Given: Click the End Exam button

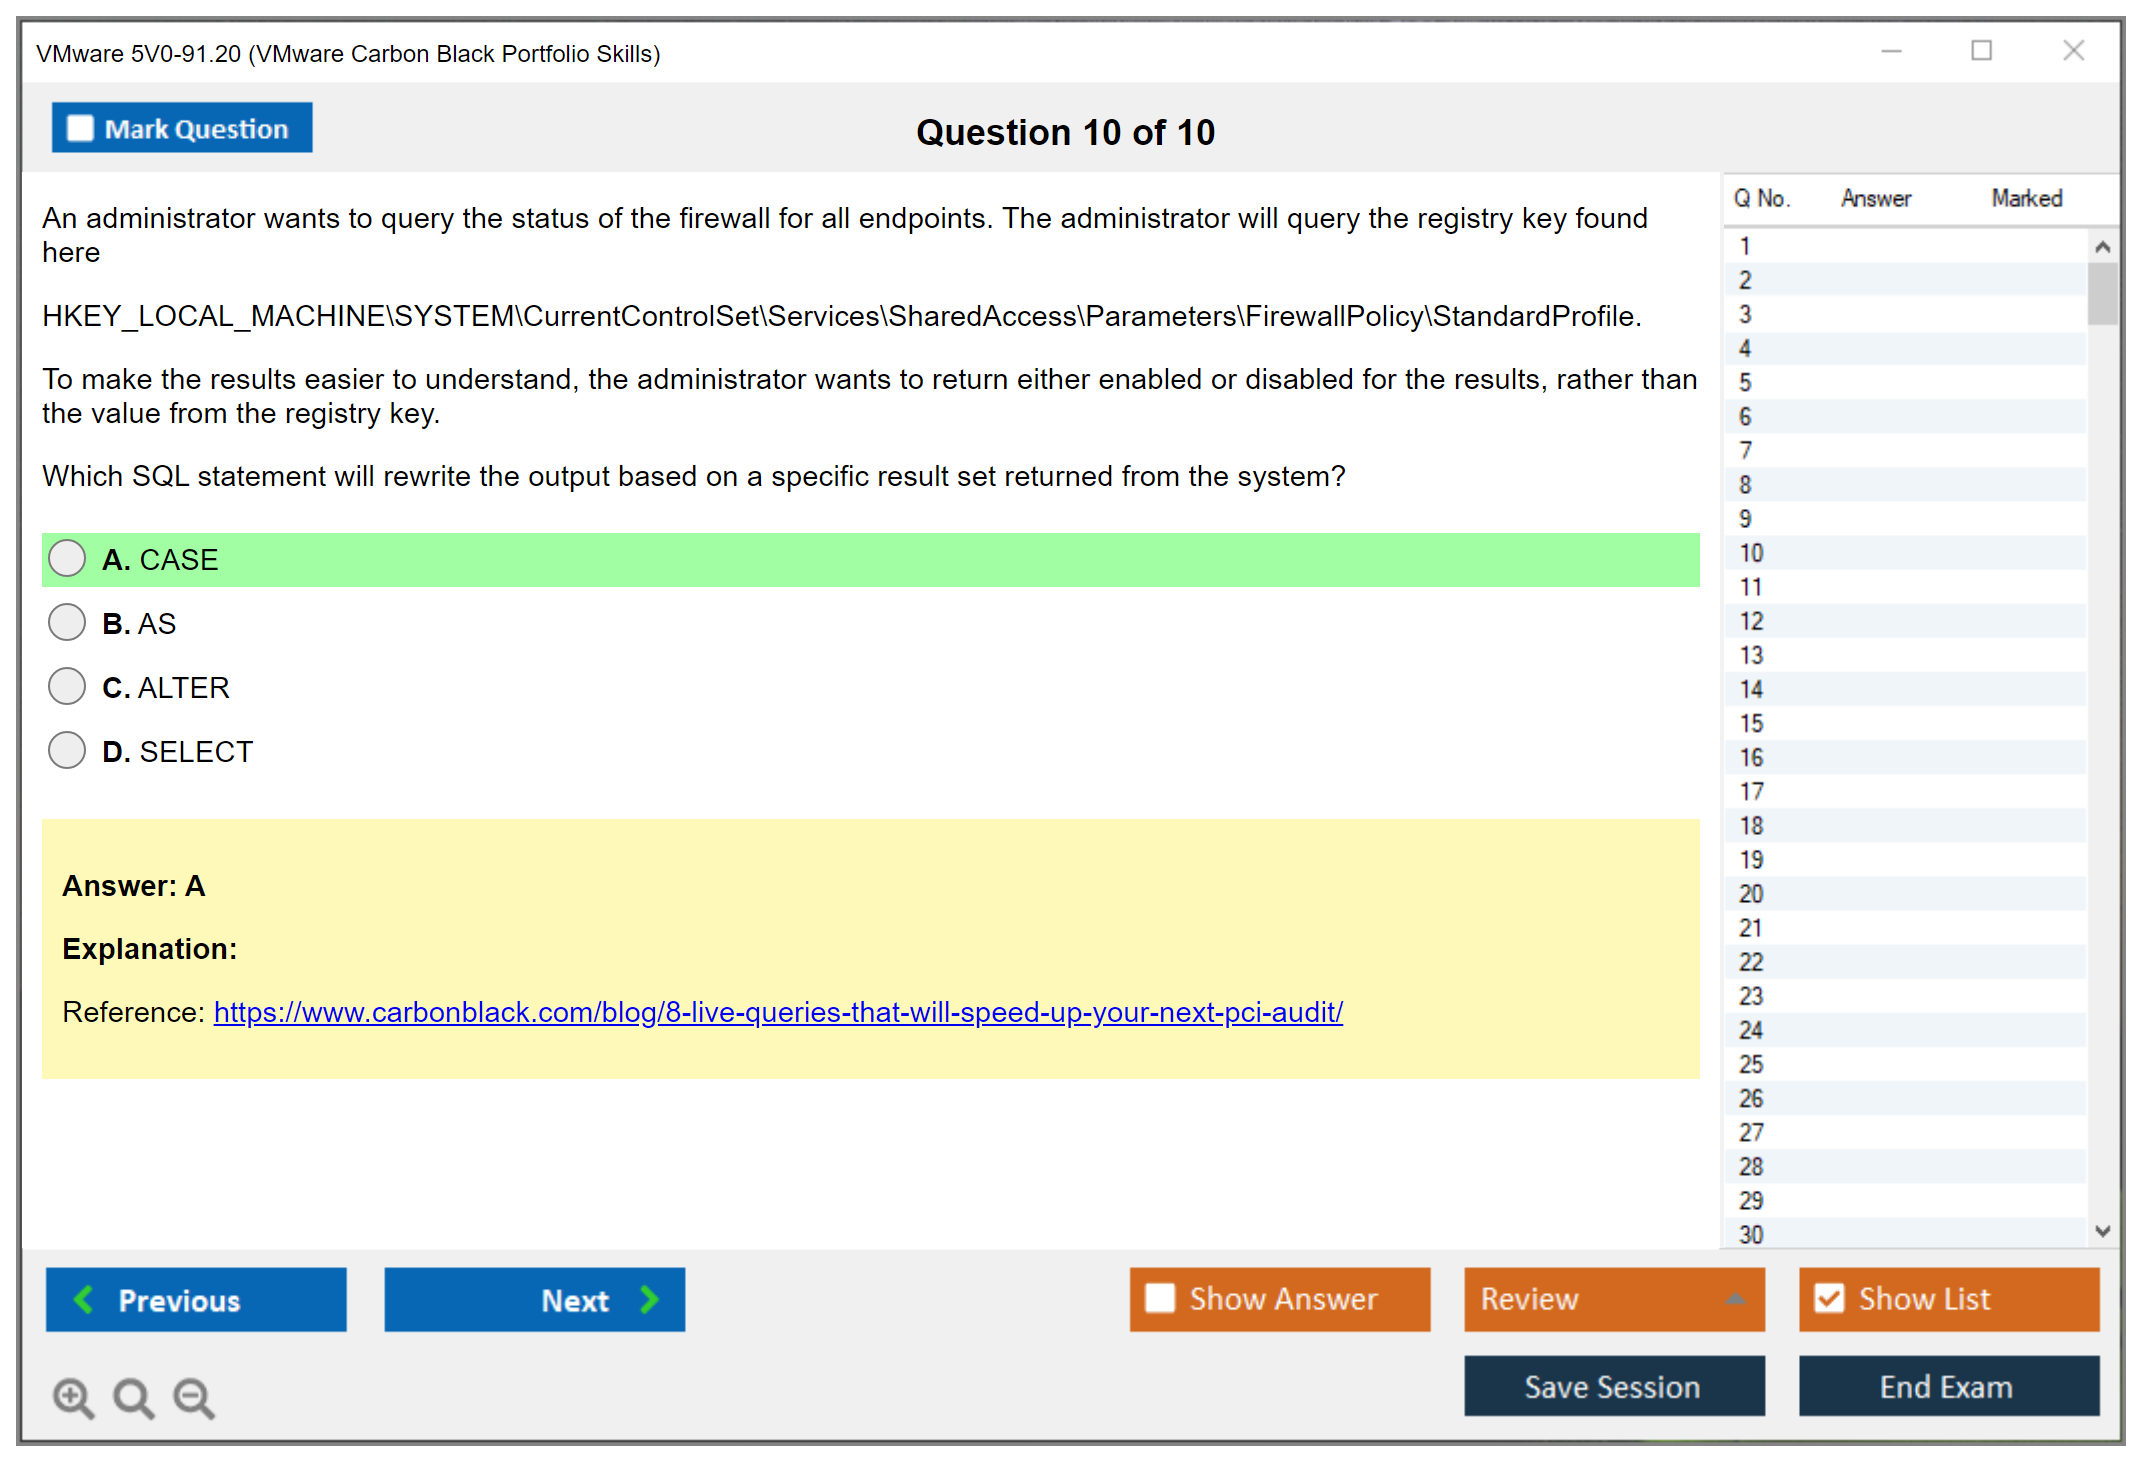Looking at the screenshot, I should click(x=1947, y=1387).
